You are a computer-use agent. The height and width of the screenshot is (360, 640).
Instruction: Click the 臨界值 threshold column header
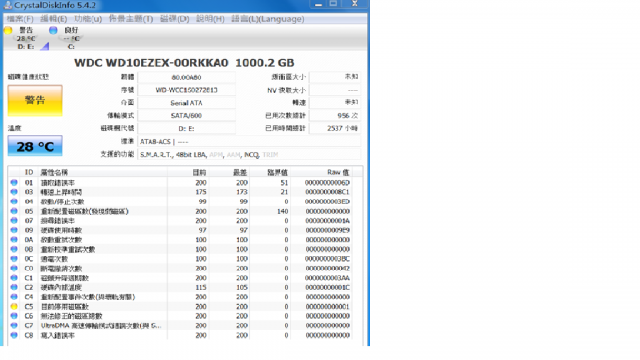click(x=270, y=172)
